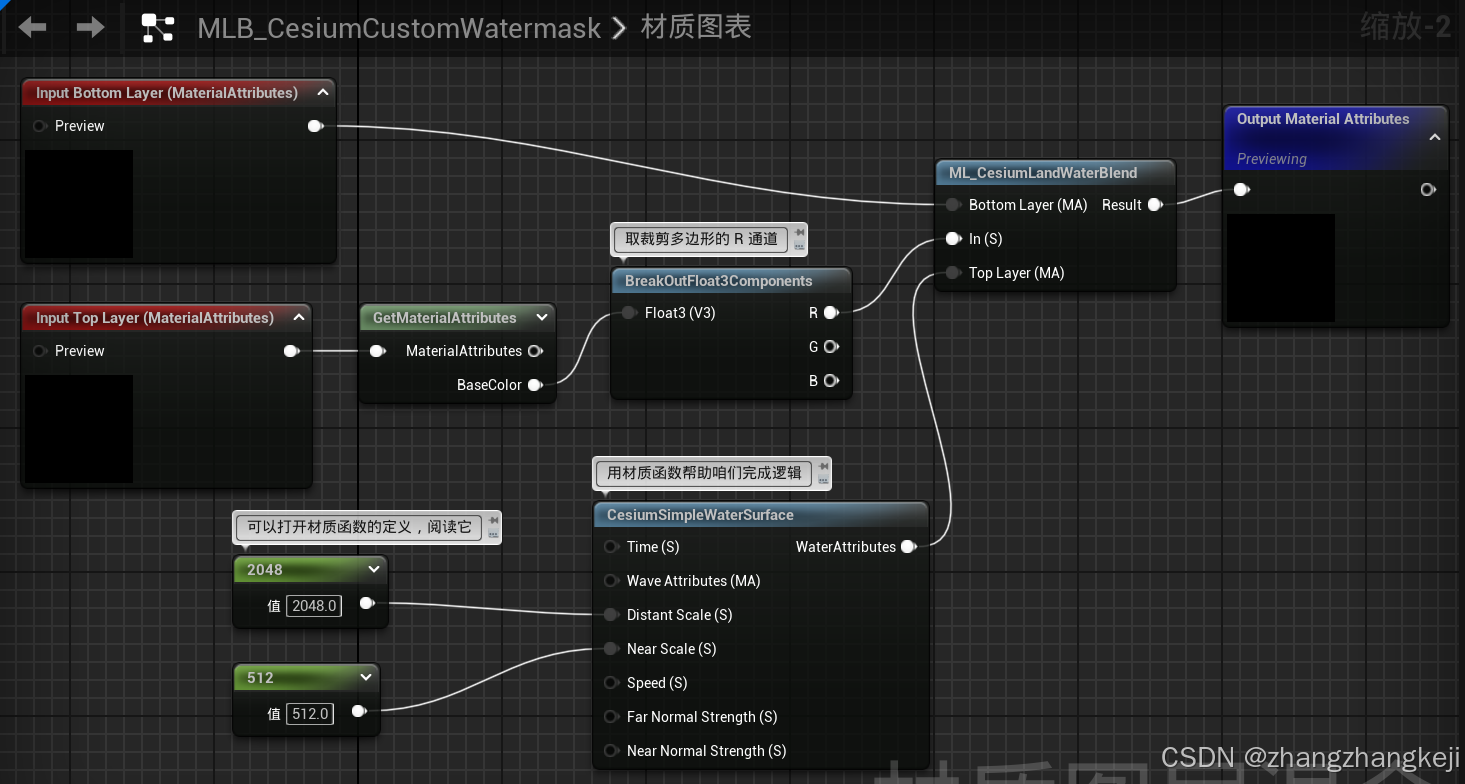The width and height of the screenshot is (1465, 784).
Task: Select the Input Top Layer (MaterialAttributes) title
Action: tap(155, 318)
